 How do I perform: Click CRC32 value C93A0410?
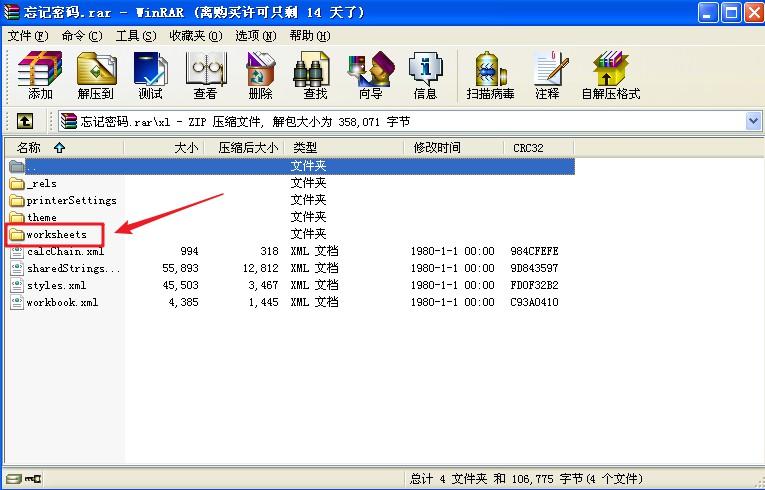534,303
